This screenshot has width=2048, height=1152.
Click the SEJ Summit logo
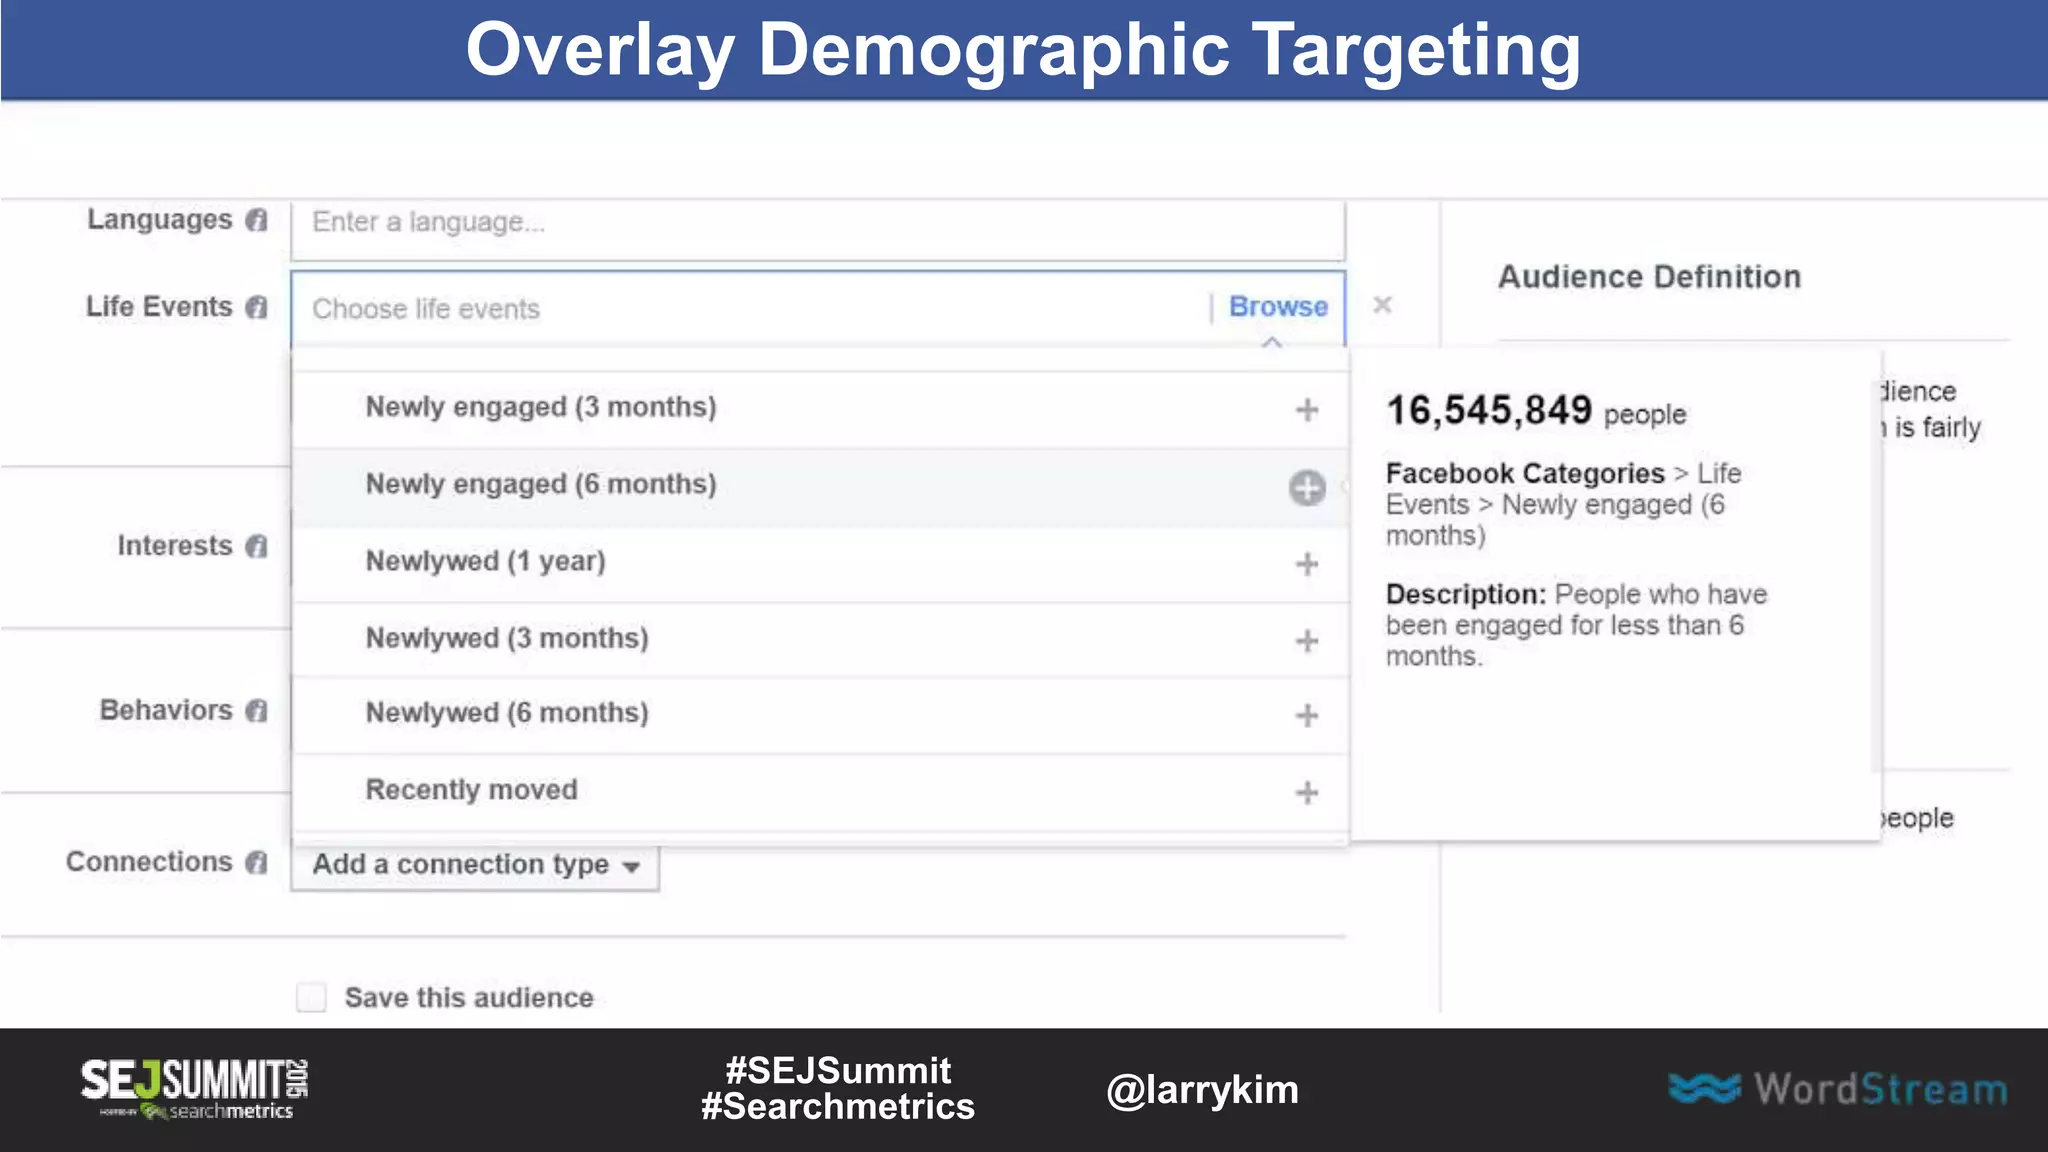click(194, 1088)
